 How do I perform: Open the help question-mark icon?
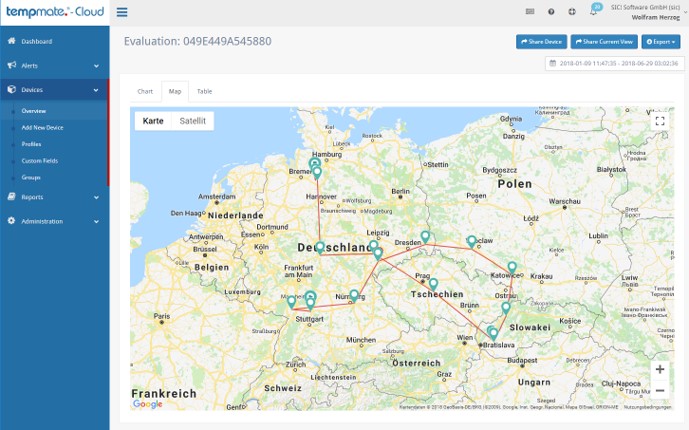pyautogui.click(x=551, y=12)
